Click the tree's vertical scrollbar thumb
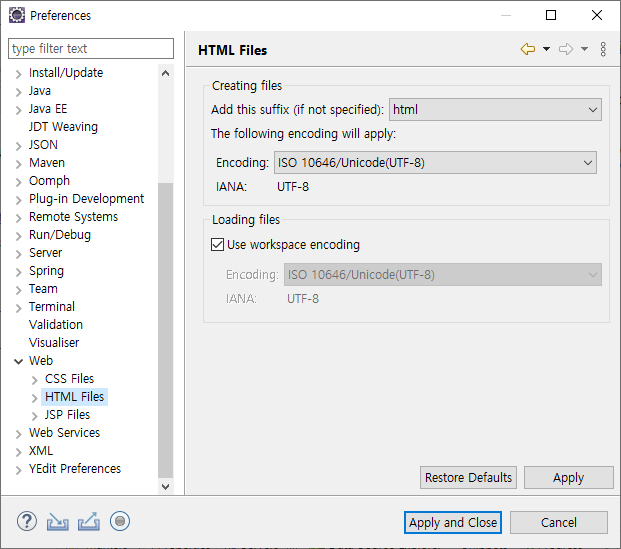The height and width of the screenshot is (549, 621). pyautogui.click(x=166, y=331)
